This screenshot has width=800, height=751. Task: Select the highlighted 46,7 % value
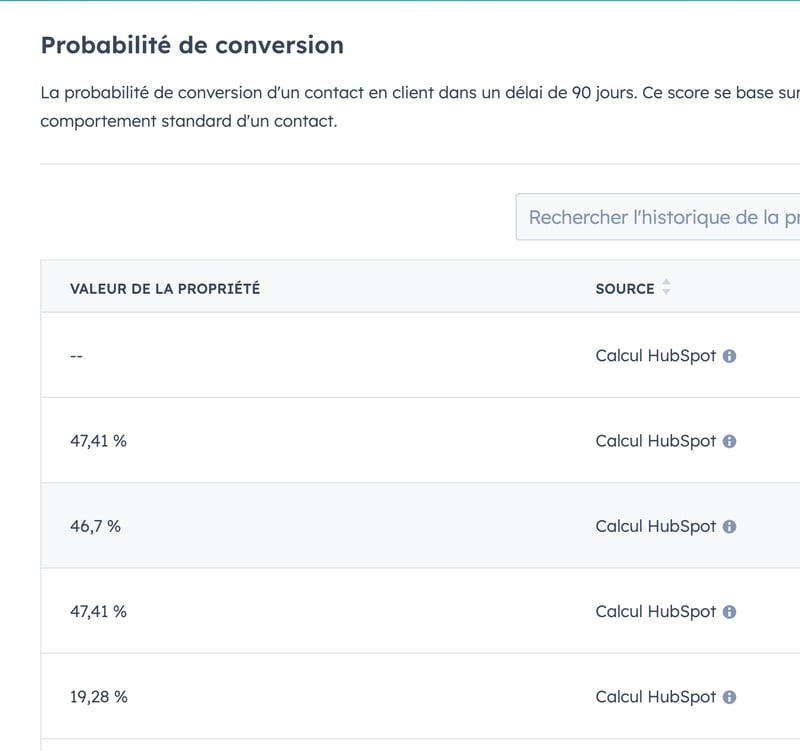[x=95, y=526]
